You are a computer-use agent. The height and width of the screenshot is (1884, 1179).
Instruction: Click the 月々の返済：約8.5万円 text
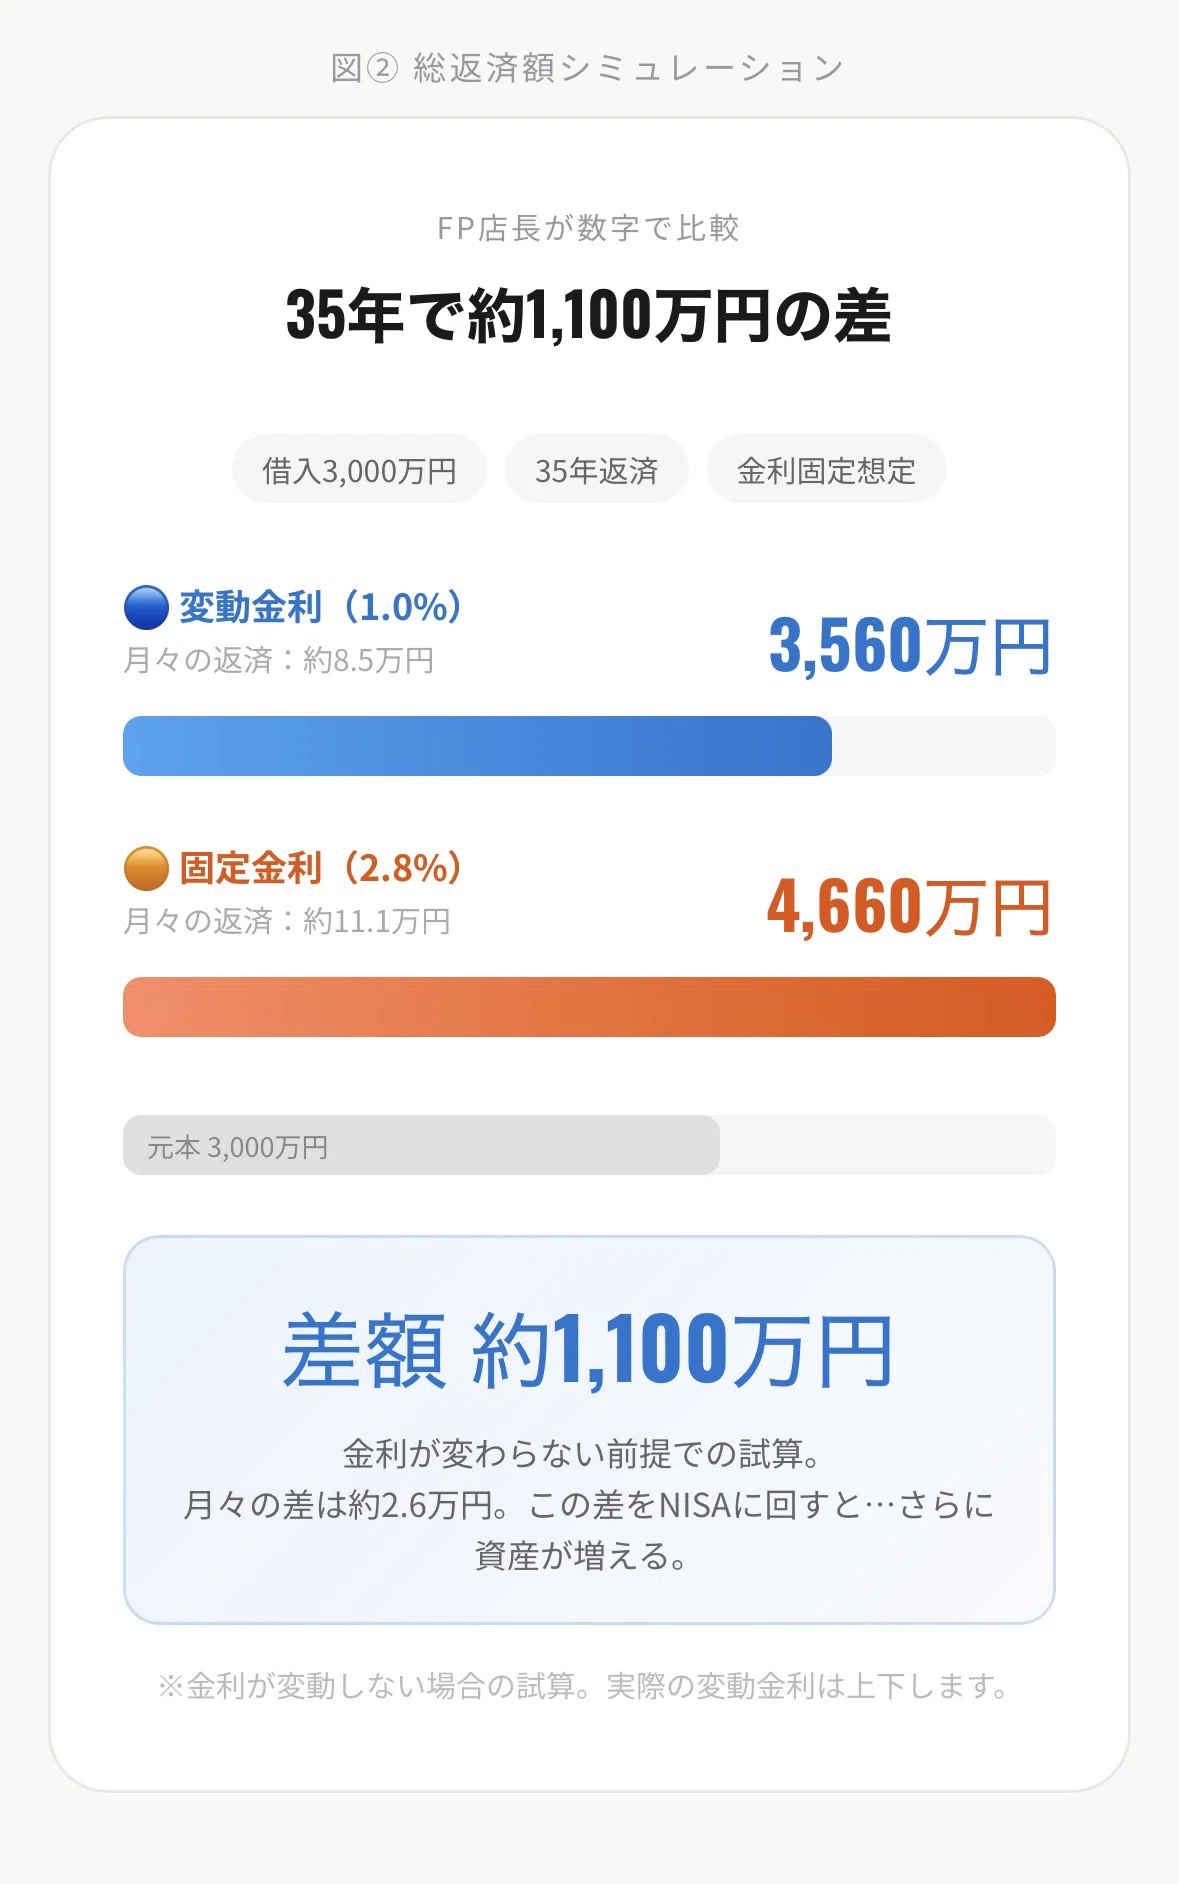(x=279, y=660)
